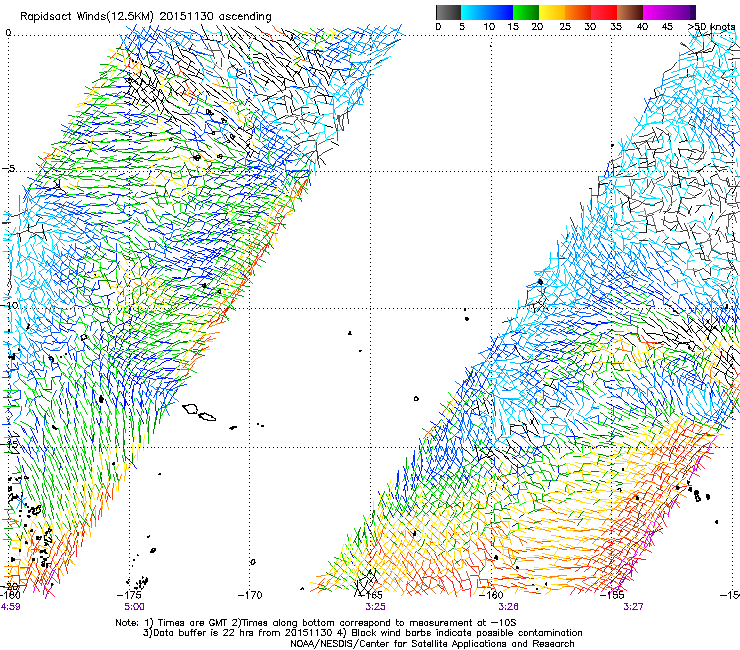740x650 pixels.
Task: Click the legend tick label '10'
Action: [x=489, y=27]
